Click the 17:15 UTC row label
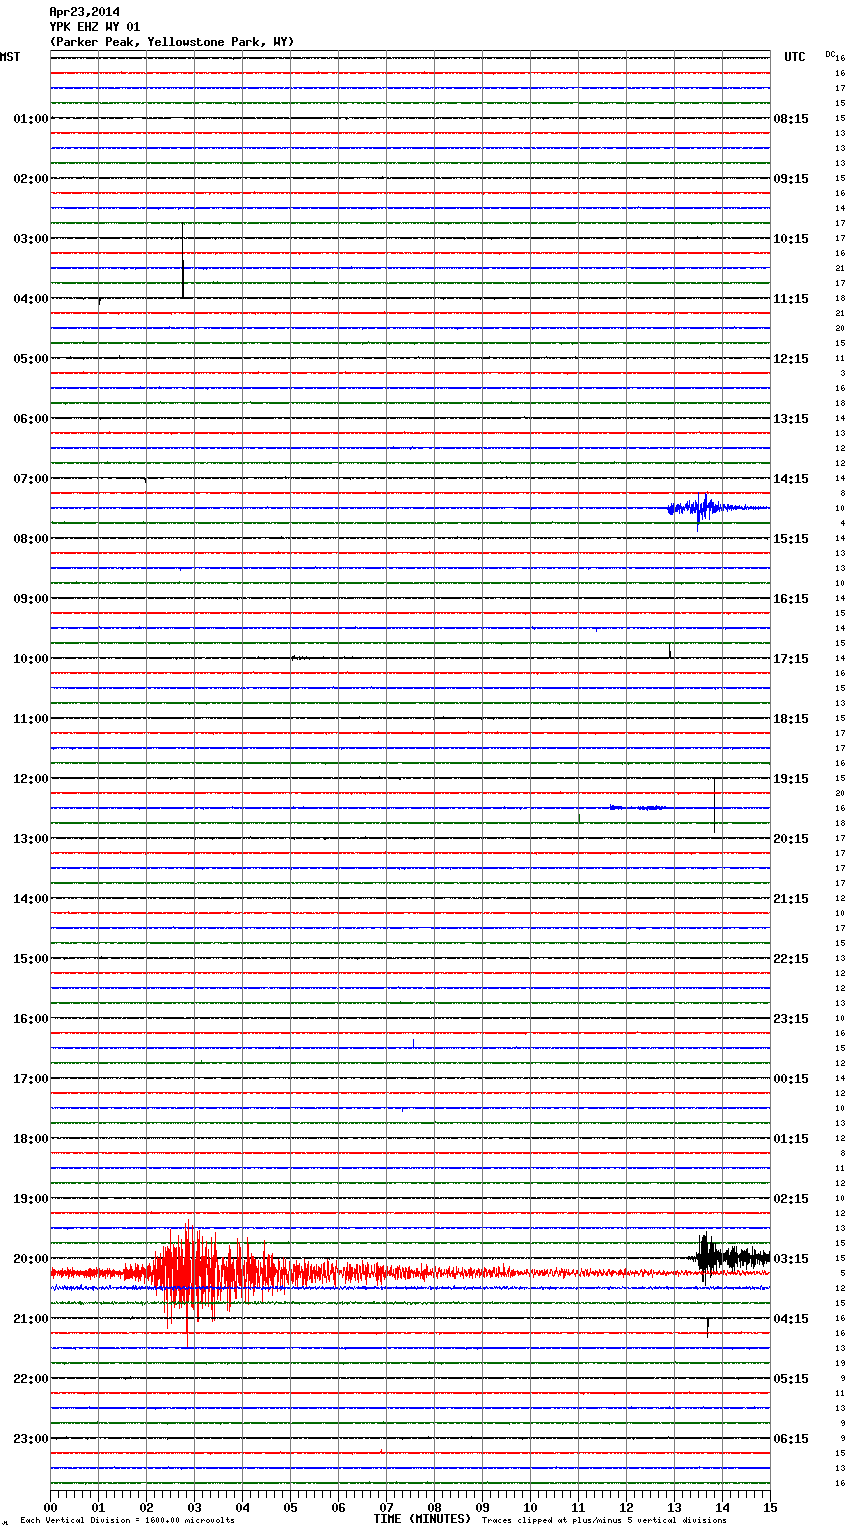Image resolution: width=850 pixels, height=1534 pixels. pos(791,659)
